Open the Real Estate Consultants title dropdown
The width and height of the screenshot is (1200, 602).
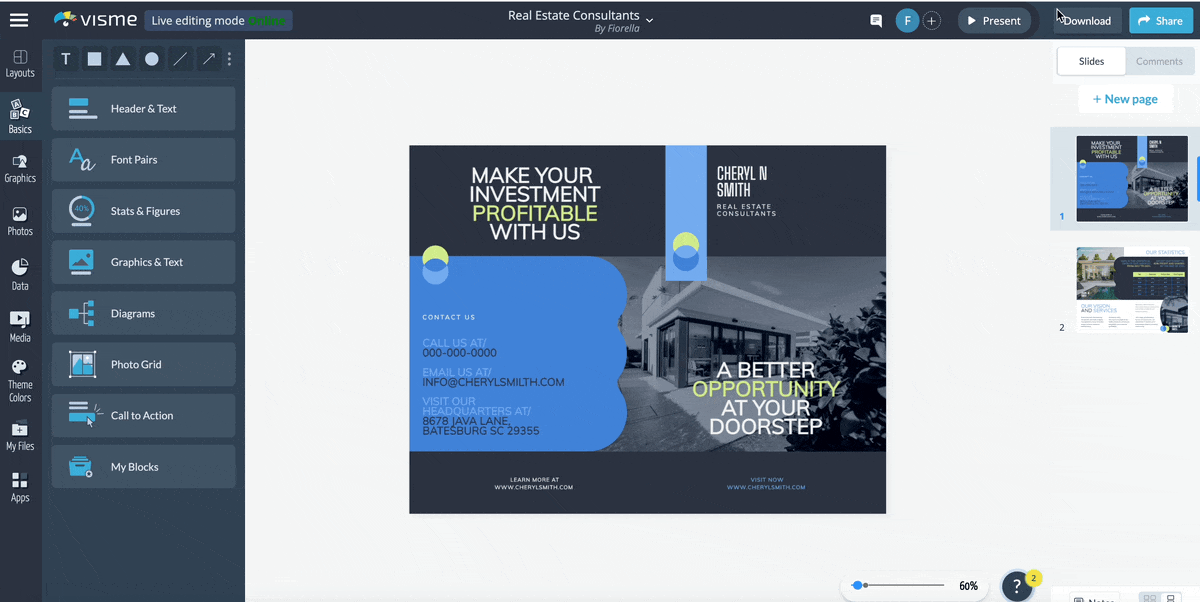click(x=649, y=19)
